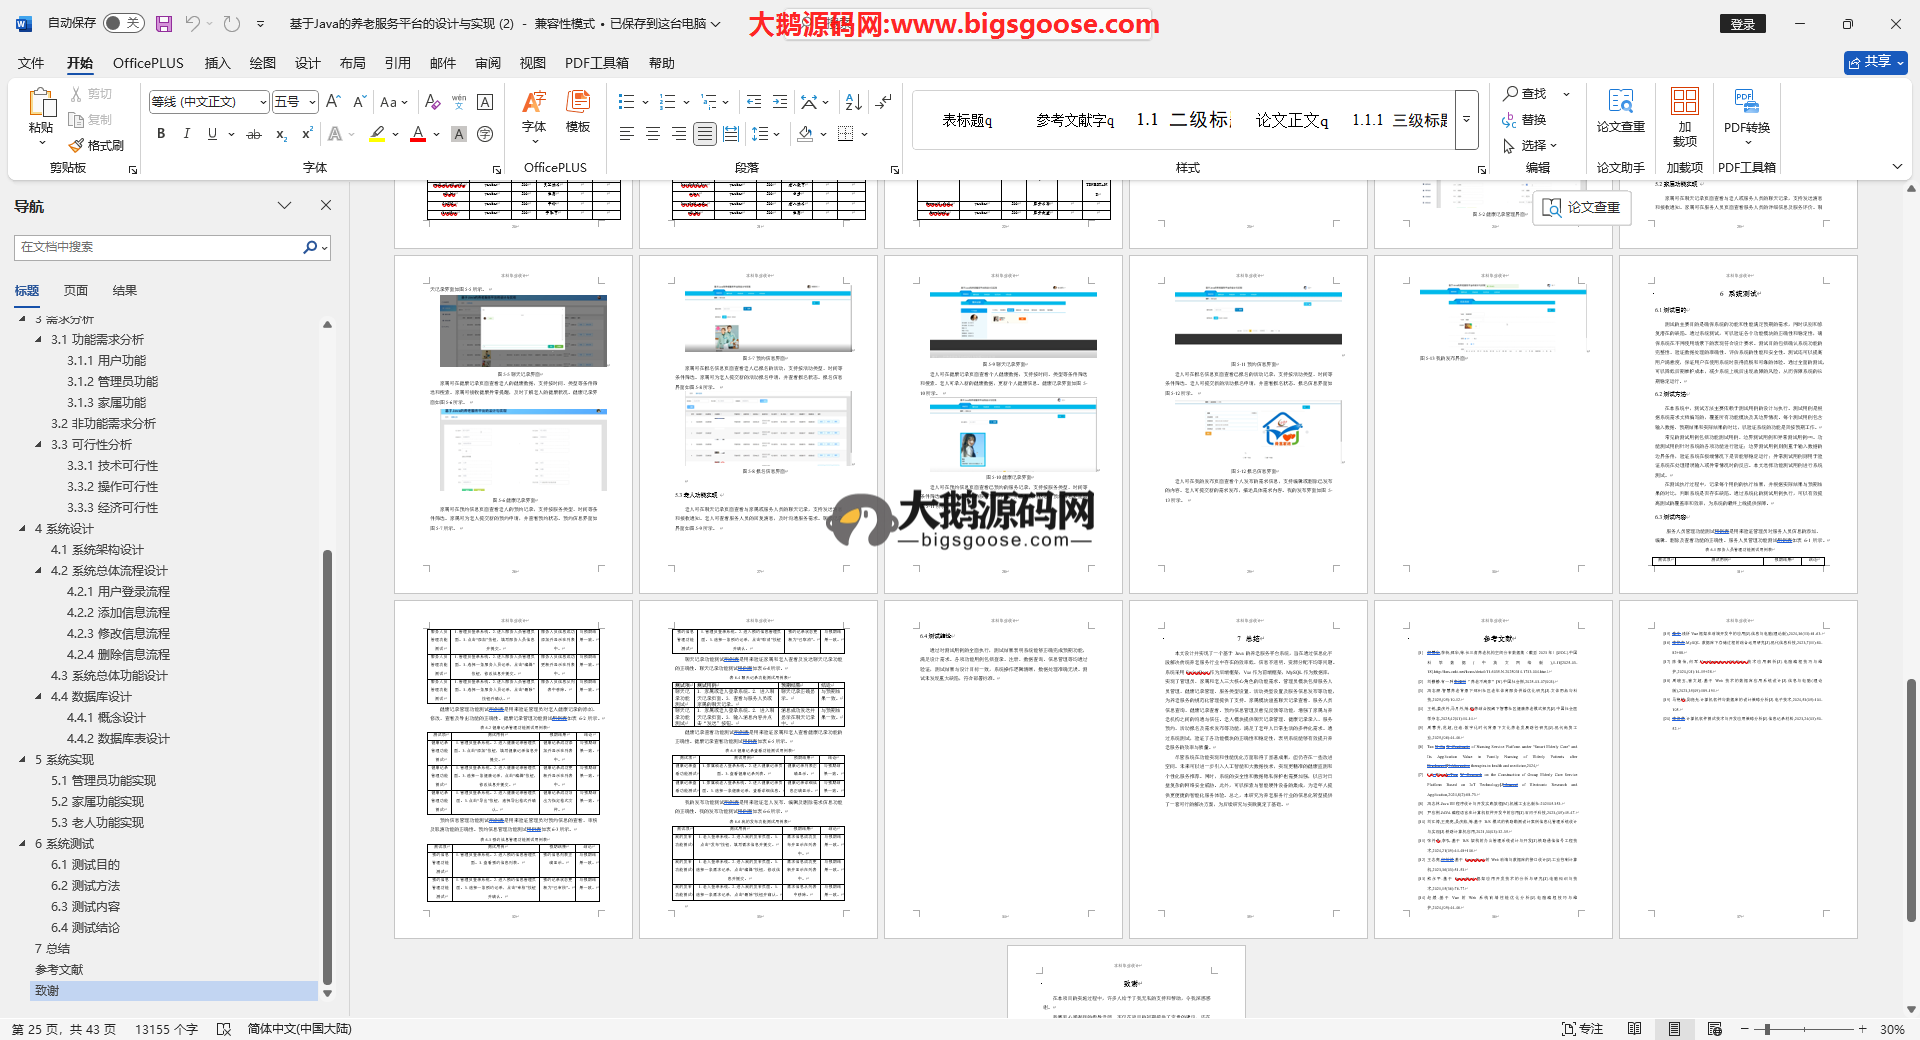
Task: Toggle the AutoSave switch
Action: point(123,23)
